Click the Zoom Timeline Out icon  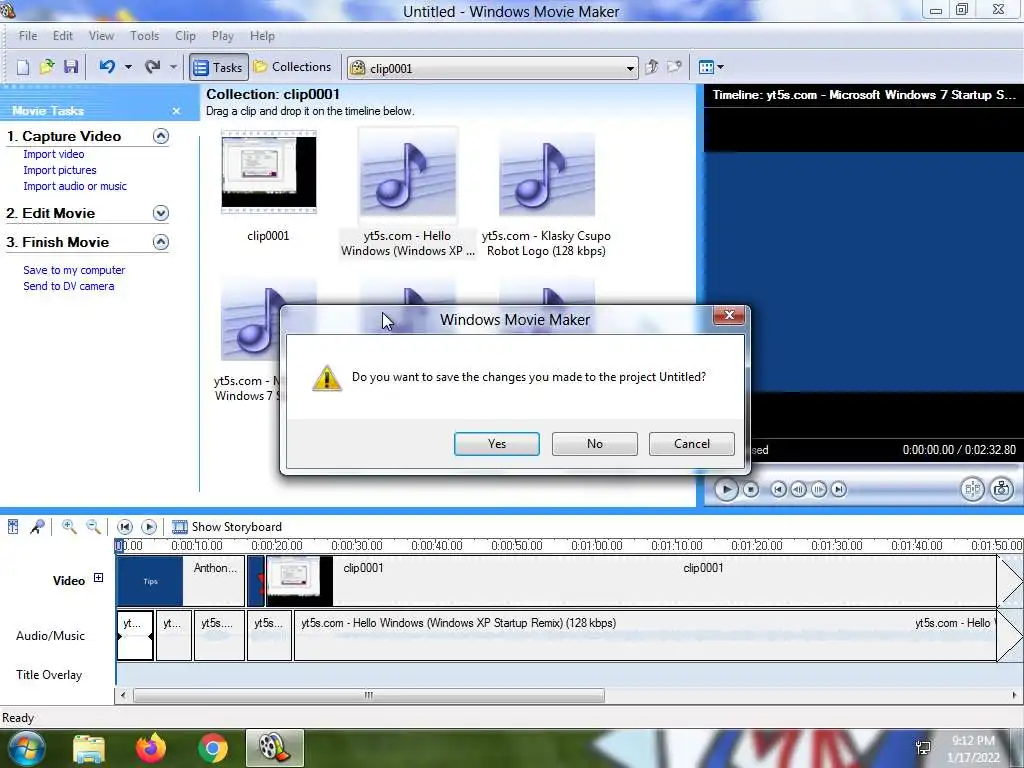point(93,526)
